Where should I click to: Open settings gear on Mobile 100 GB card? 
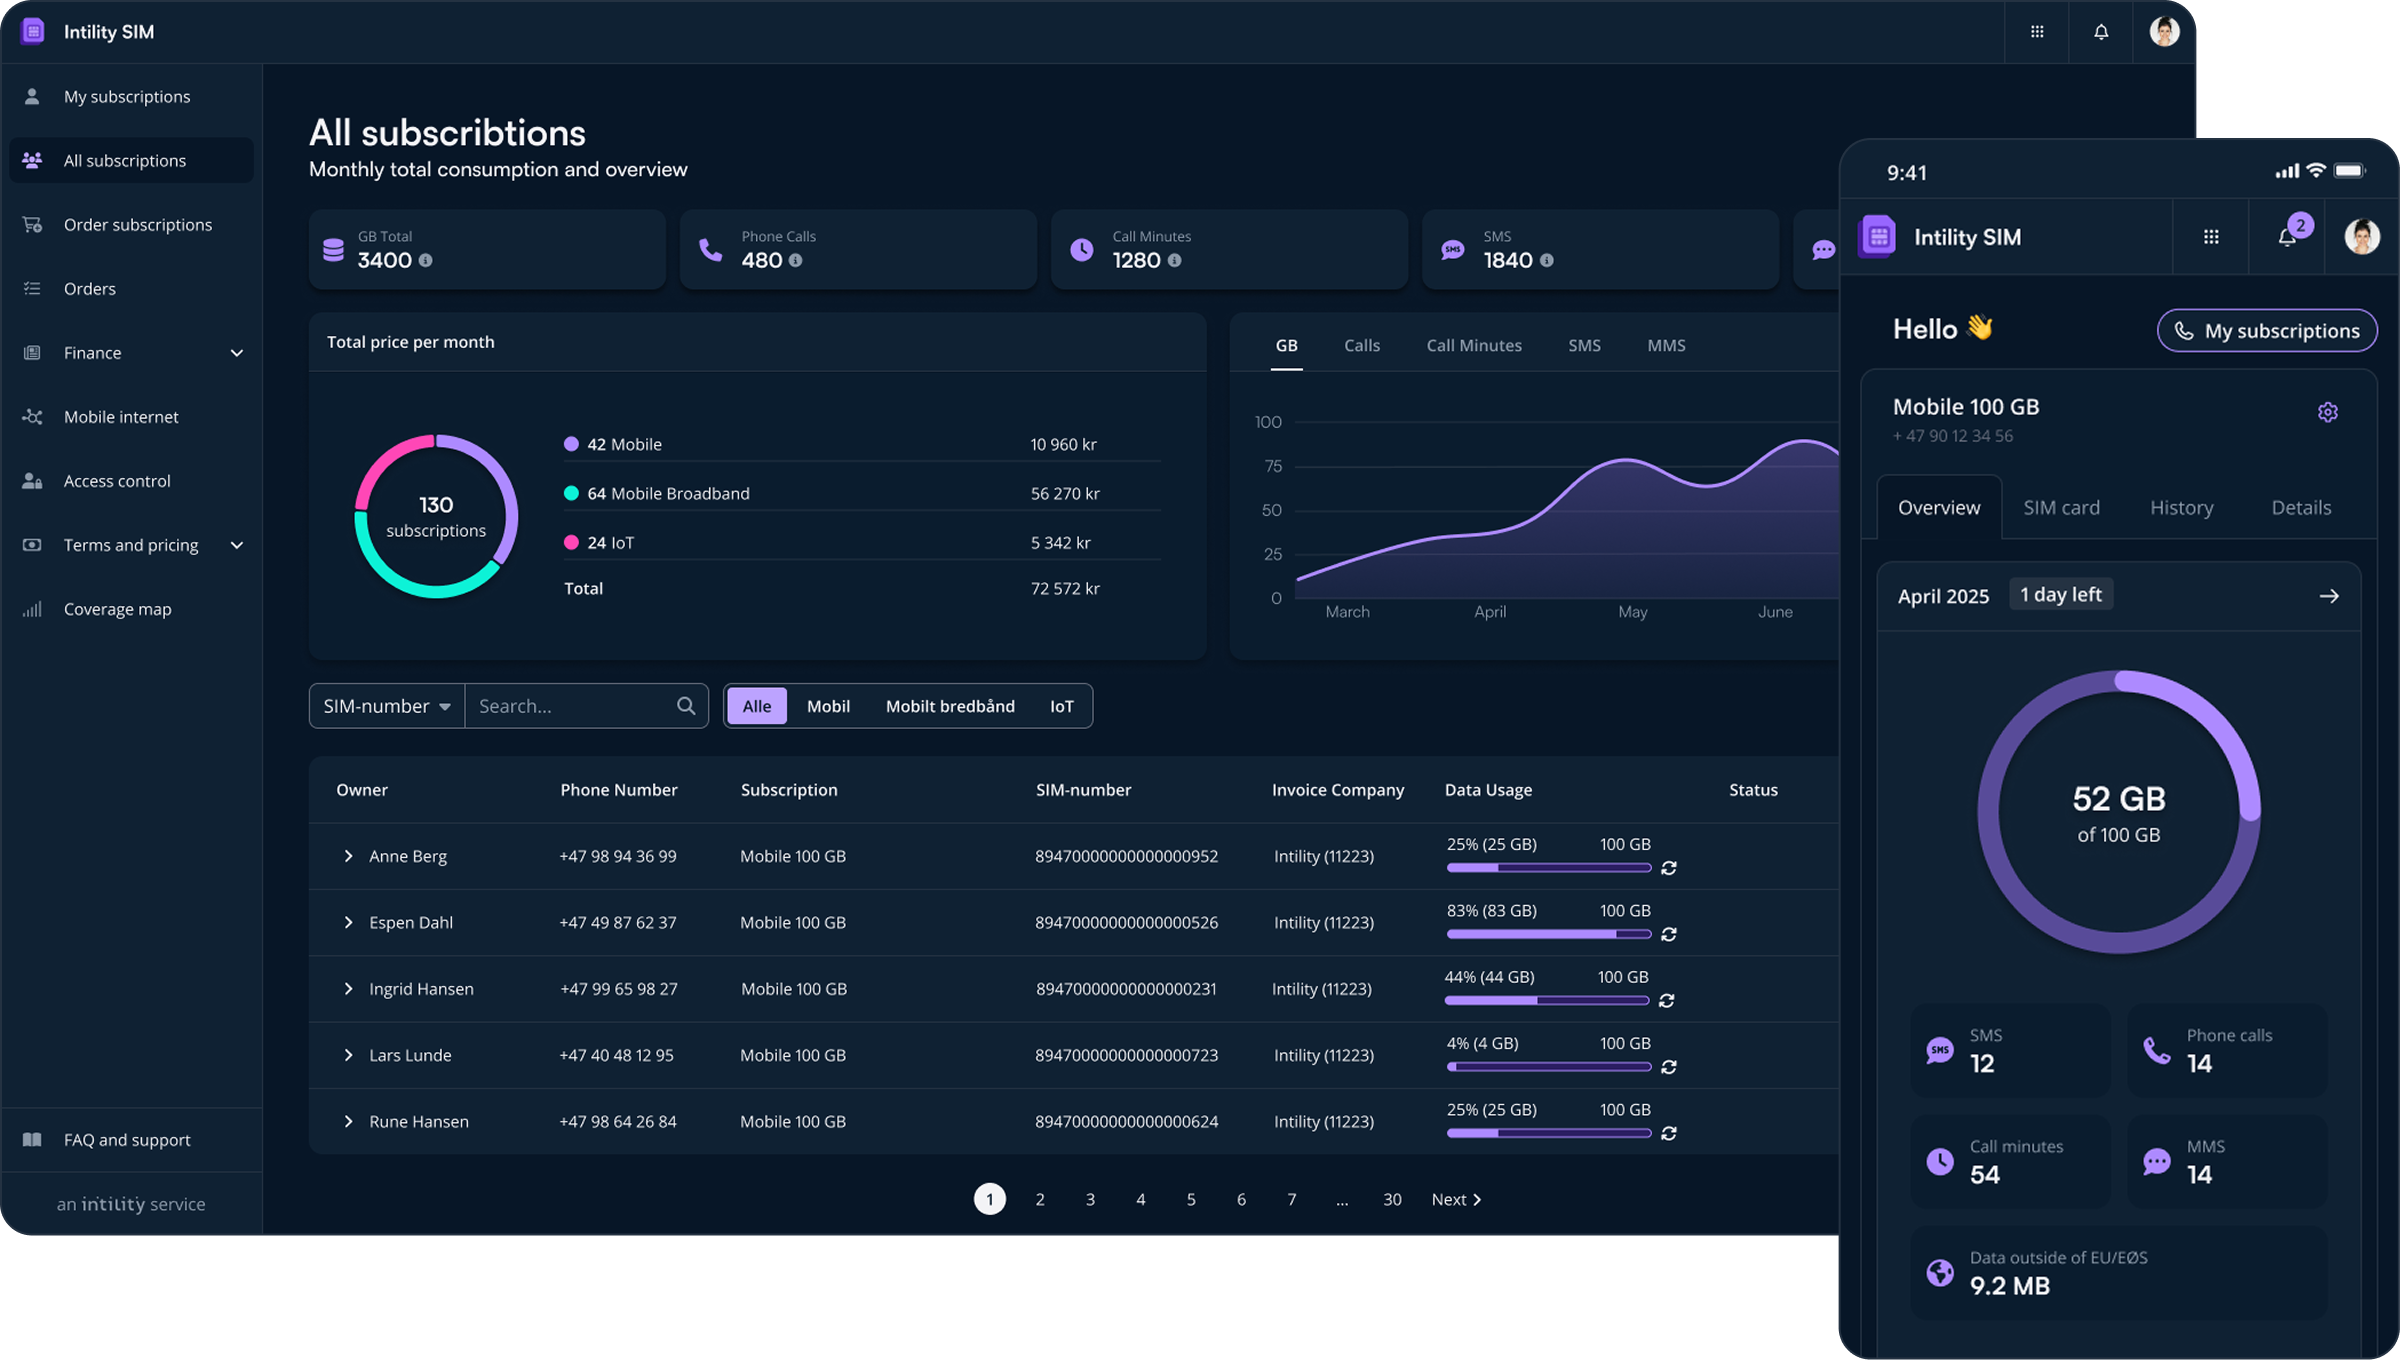coord(2328,411)
